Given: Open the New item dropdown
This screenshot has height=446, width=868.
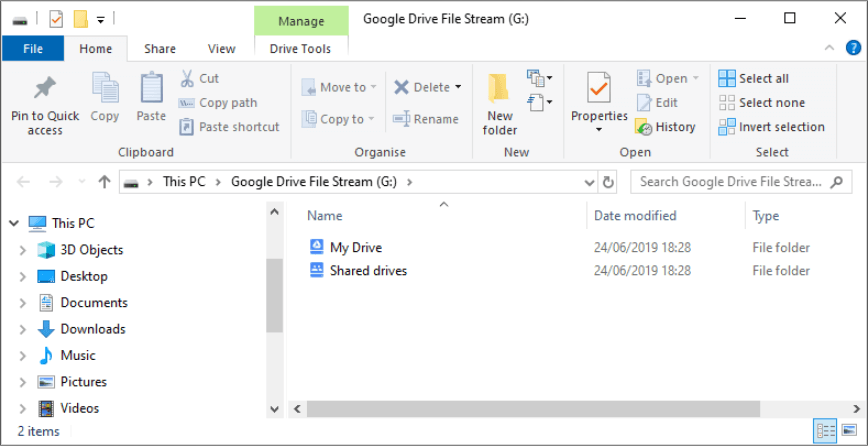Looking at the screenshot, I should coord(540,79).
